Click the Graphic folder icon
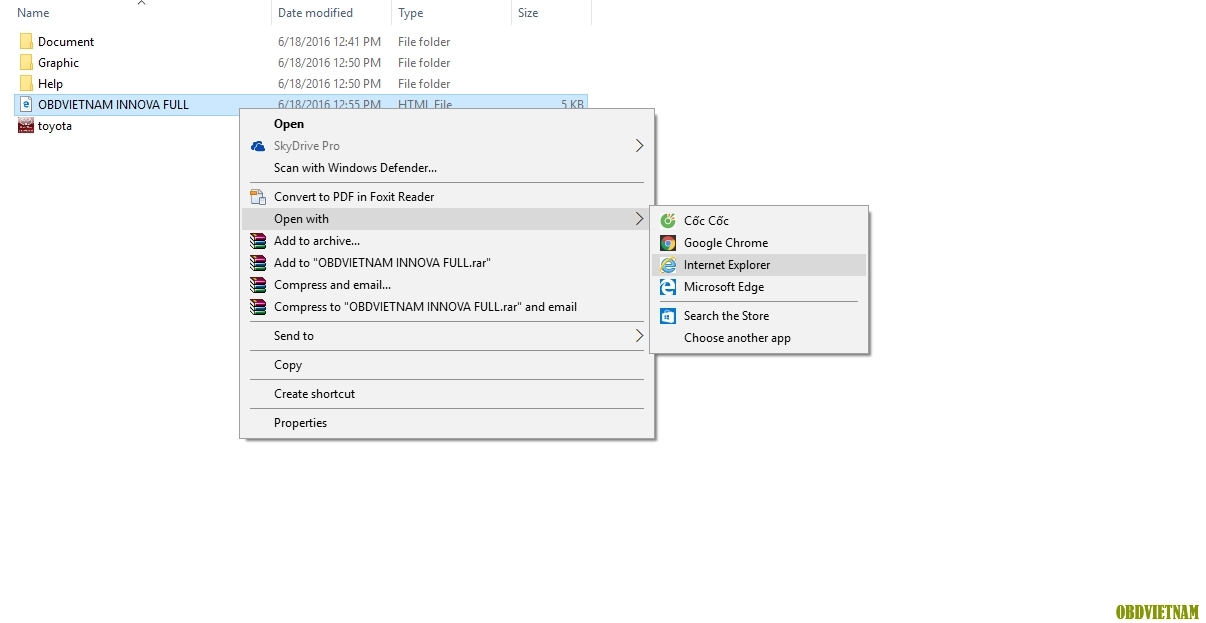 coord(26,62)
